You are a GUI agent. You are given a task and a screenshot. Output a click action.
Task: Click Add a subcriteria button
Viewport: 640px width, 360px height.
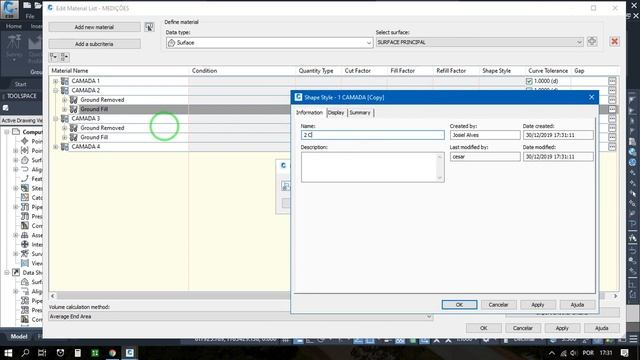[x=94, y=44]
